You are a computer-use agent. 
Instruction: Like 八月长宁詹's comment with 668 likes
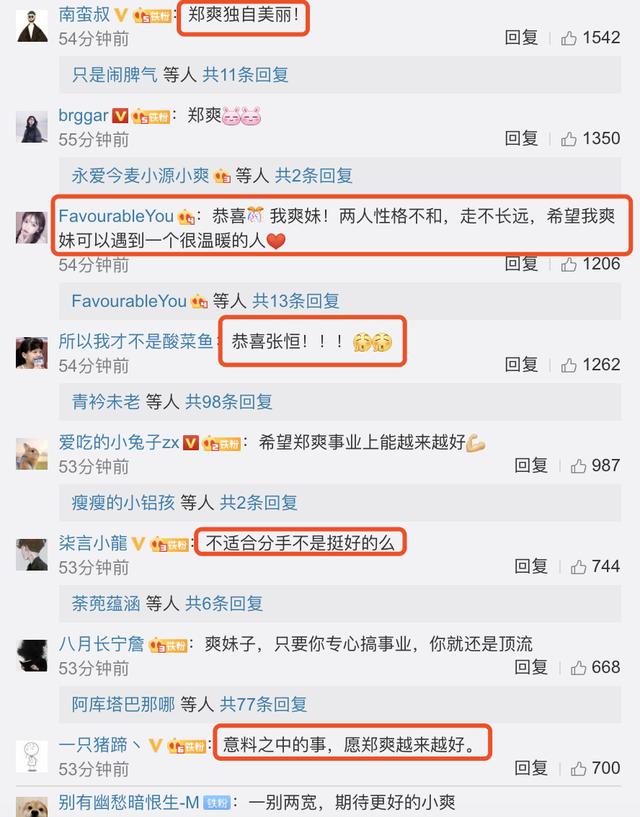coord(579,667)
